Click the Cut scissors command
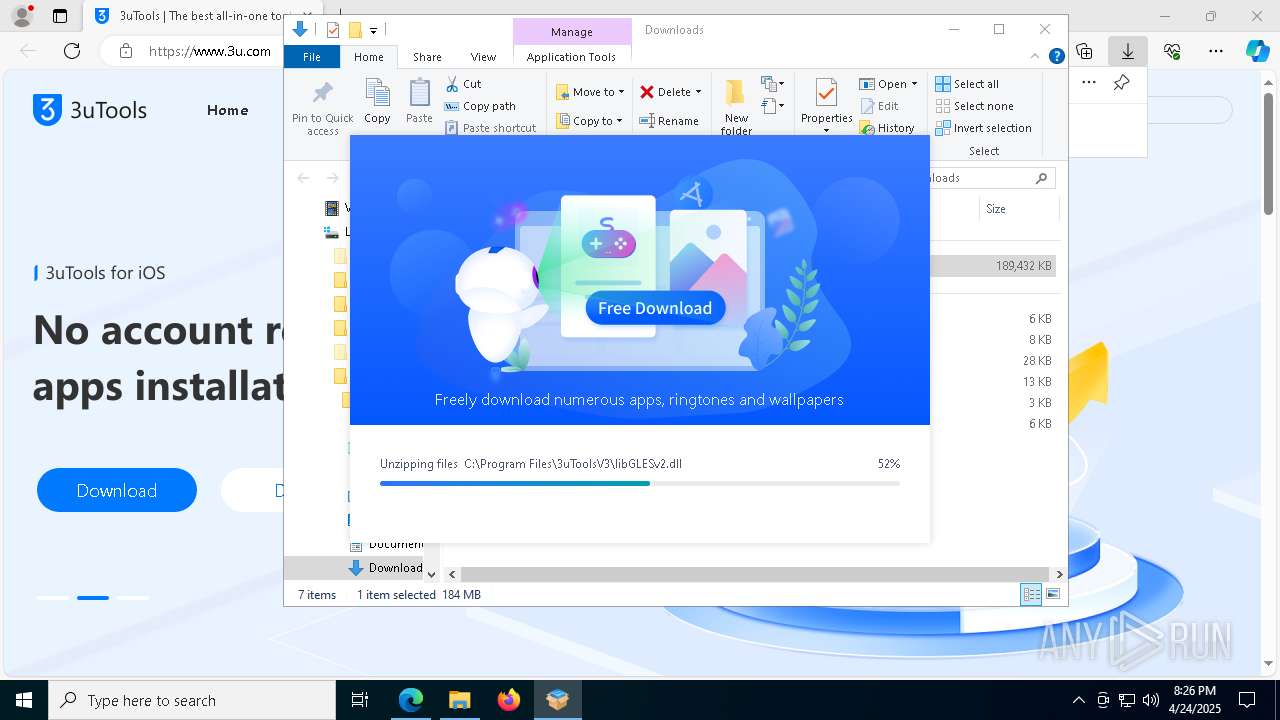1280x720 pixels. click(x=463, y=84)
